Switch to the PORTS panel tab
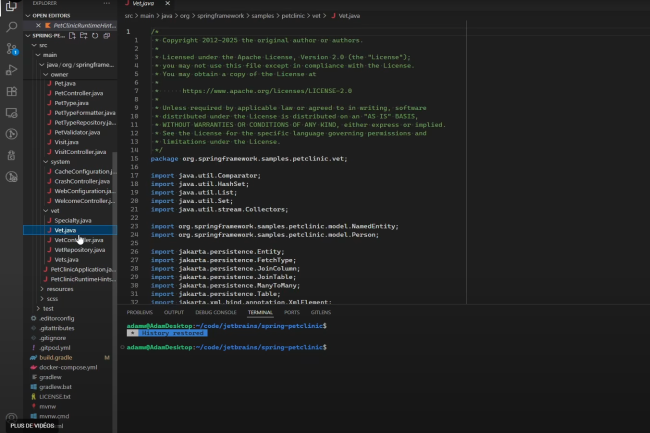 [292, 312]
